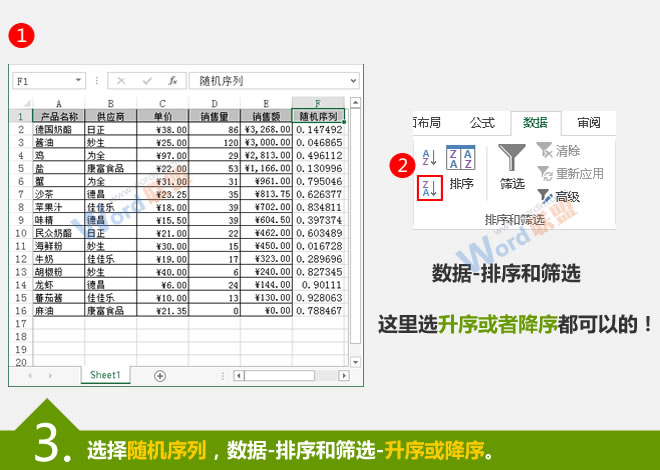The image size is (660, 470).
Task: Click the vertical scrollbar down arrow
Action: pyautogui.click(x=356, y=362)
